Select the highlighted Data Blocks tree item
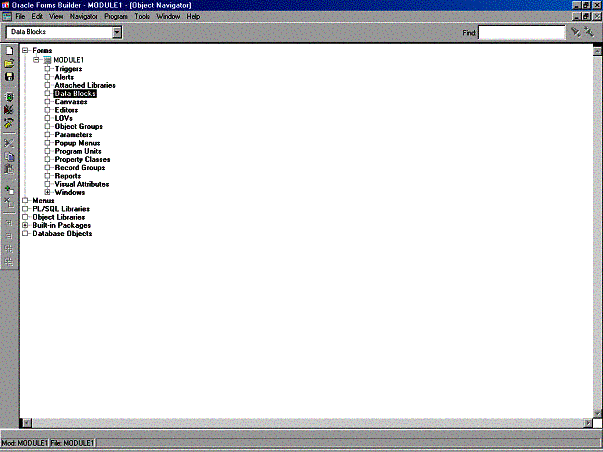603x452 pixels. tap(75, 93)
